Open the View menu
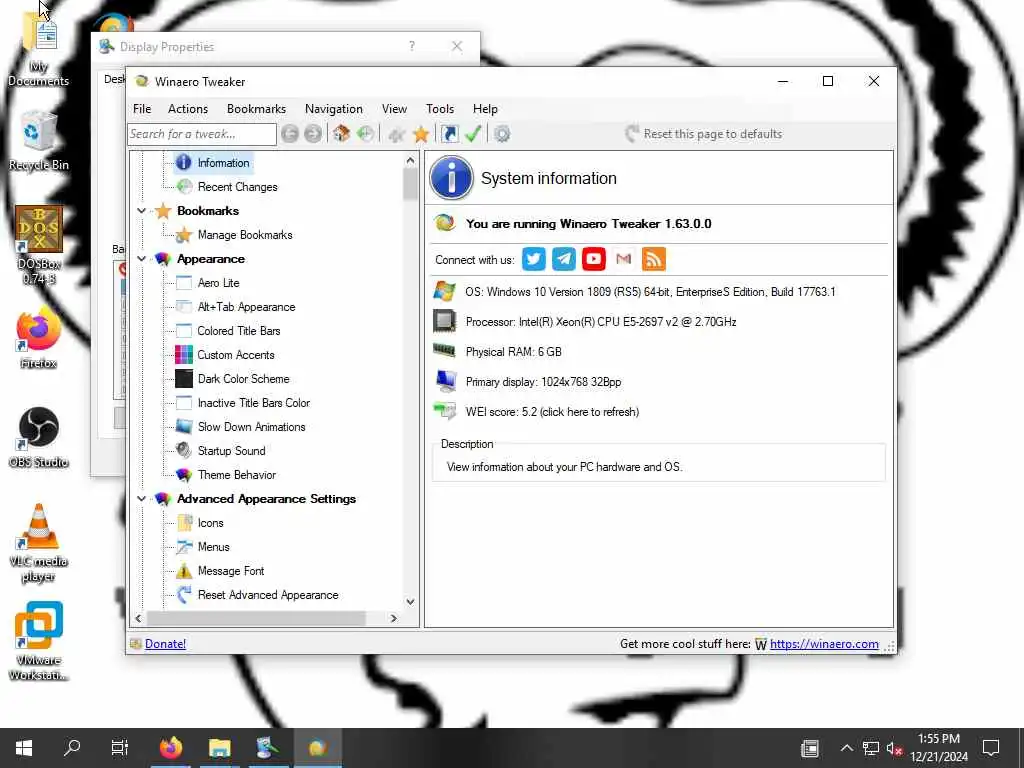 394,109
